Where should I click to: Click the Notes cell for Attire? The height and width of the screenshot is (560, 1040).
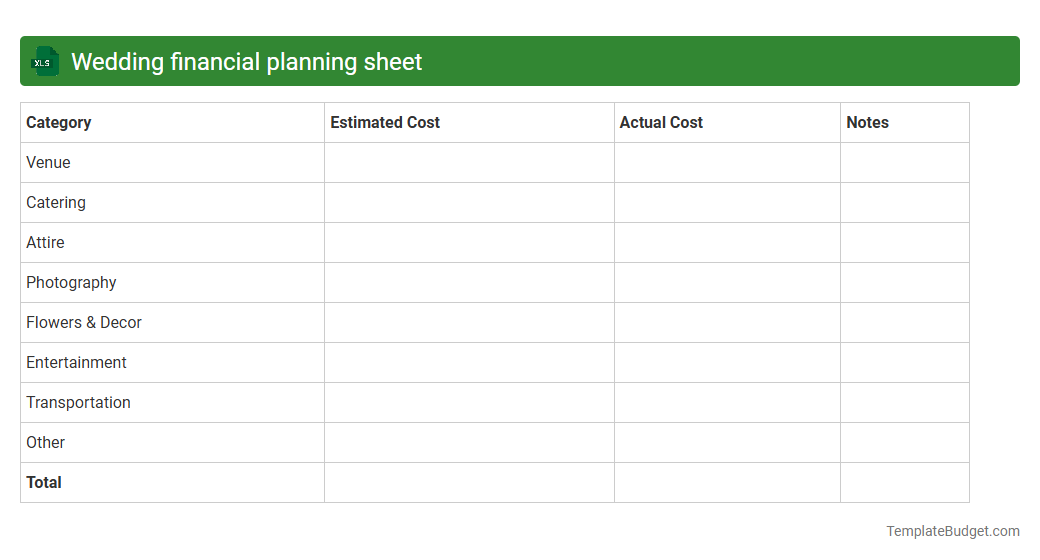[x=905, y=243]
